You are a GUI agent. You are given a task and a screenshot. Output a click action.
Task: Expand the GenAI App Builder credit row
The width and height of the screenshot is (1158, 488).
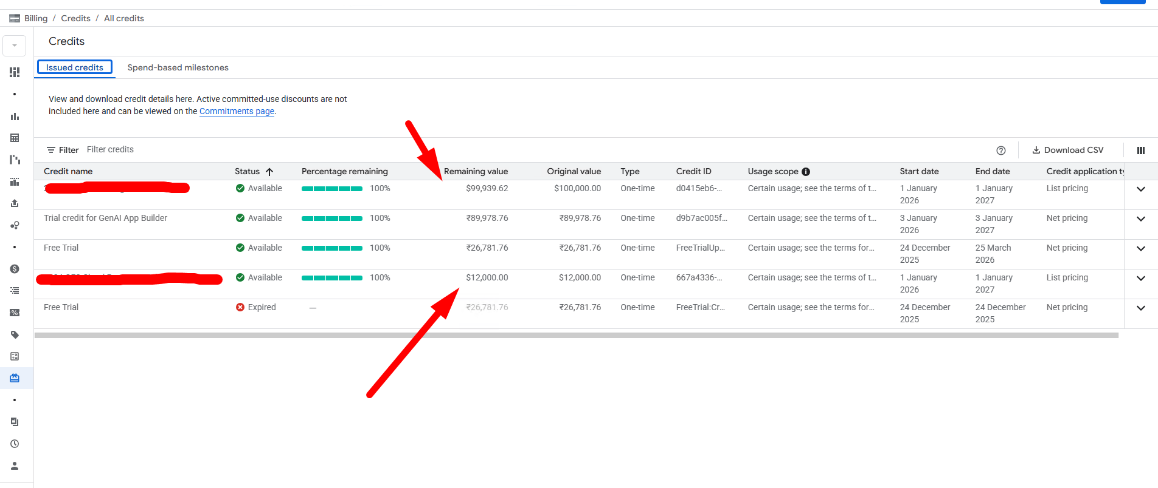(1140, 218)
